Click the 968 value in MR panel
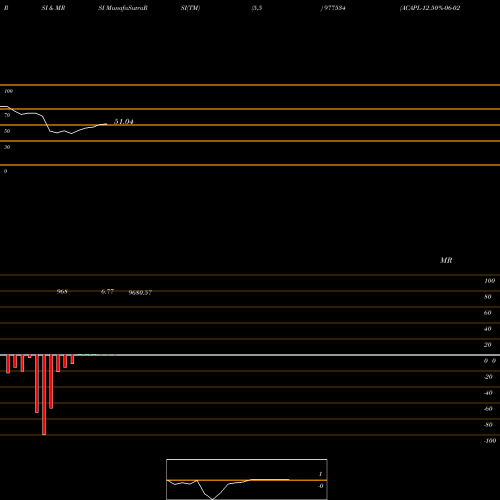The width and height of the screenshot is (500, 500). tap(62, 292)
